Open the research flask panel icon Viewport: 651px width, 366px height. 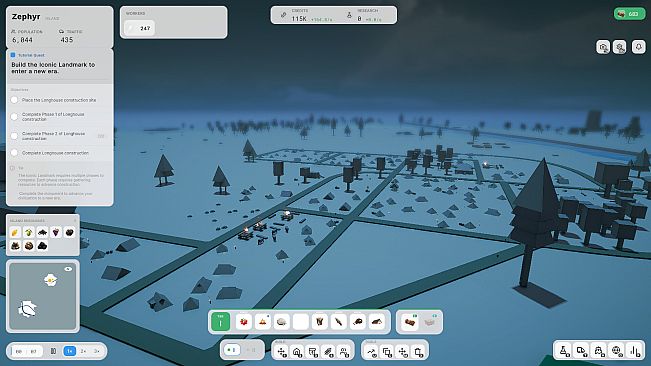(x=564, y=351)
